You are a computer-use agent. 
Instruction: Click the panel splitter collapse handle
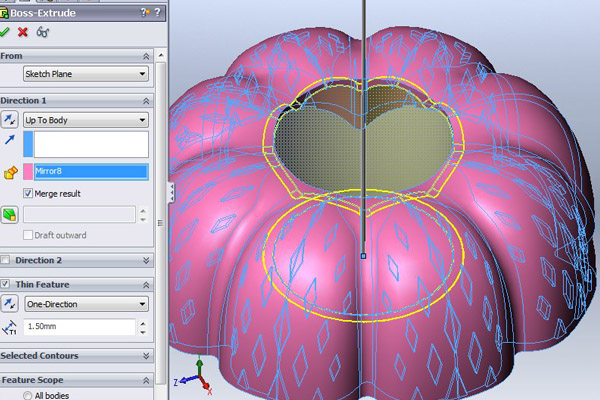click(172, 192)
